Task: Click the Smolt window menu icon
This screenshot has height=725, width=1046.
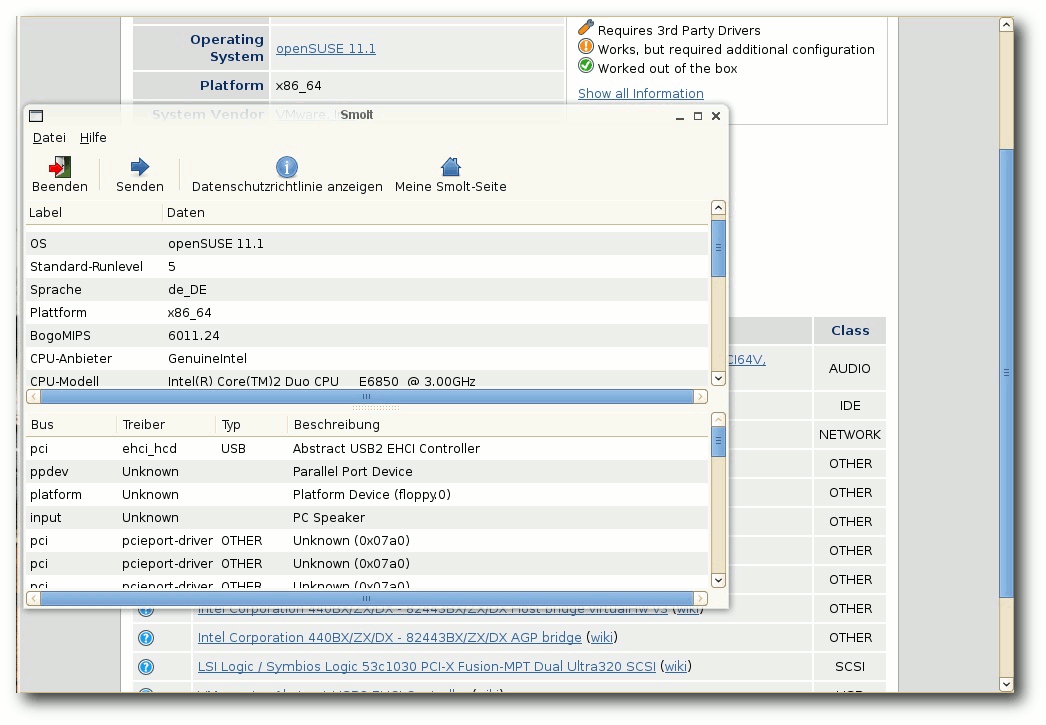Action: click(x=36, y=115)
